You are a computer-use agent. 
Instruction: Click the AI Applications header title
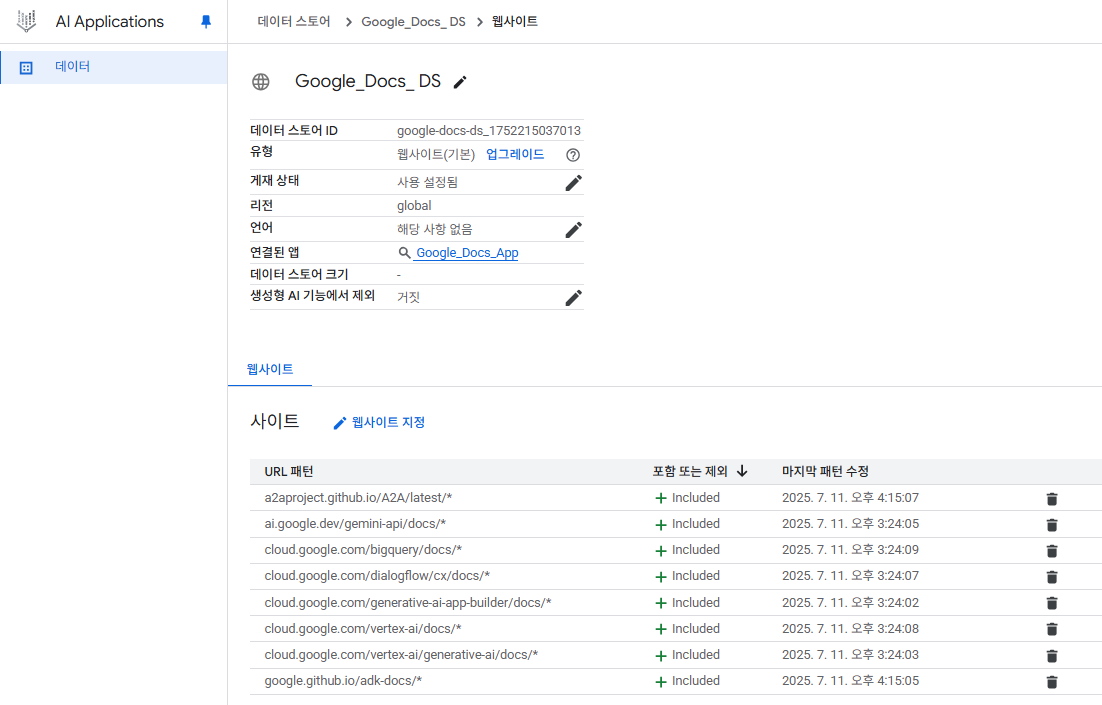click(110, 22)
